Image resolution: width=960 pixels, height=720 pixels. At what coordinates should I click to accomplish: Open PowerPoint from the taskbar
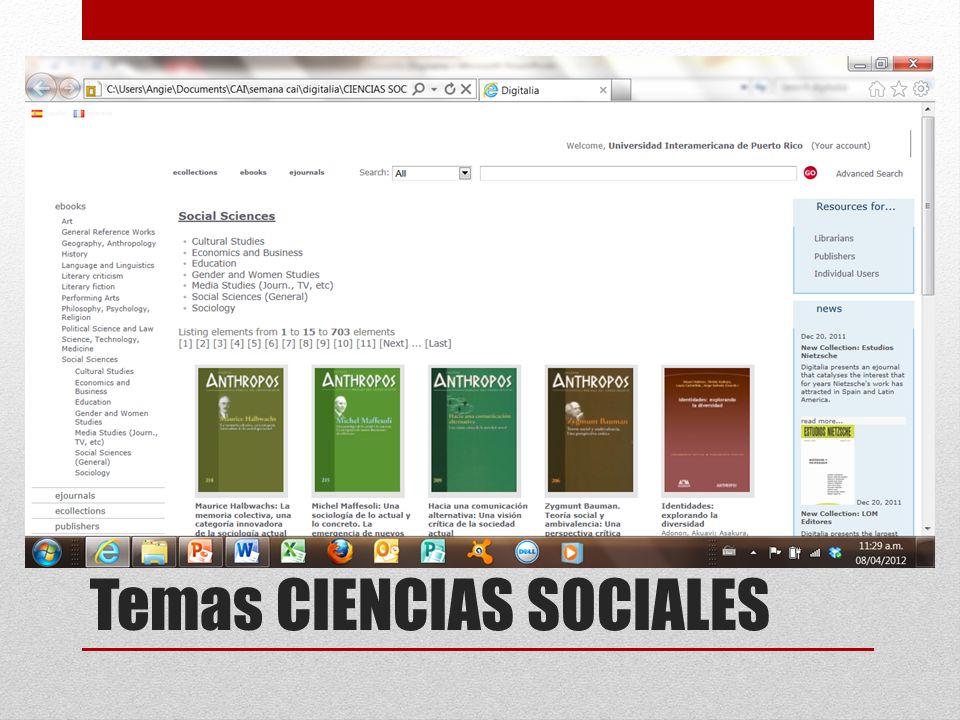click(200, 552)
